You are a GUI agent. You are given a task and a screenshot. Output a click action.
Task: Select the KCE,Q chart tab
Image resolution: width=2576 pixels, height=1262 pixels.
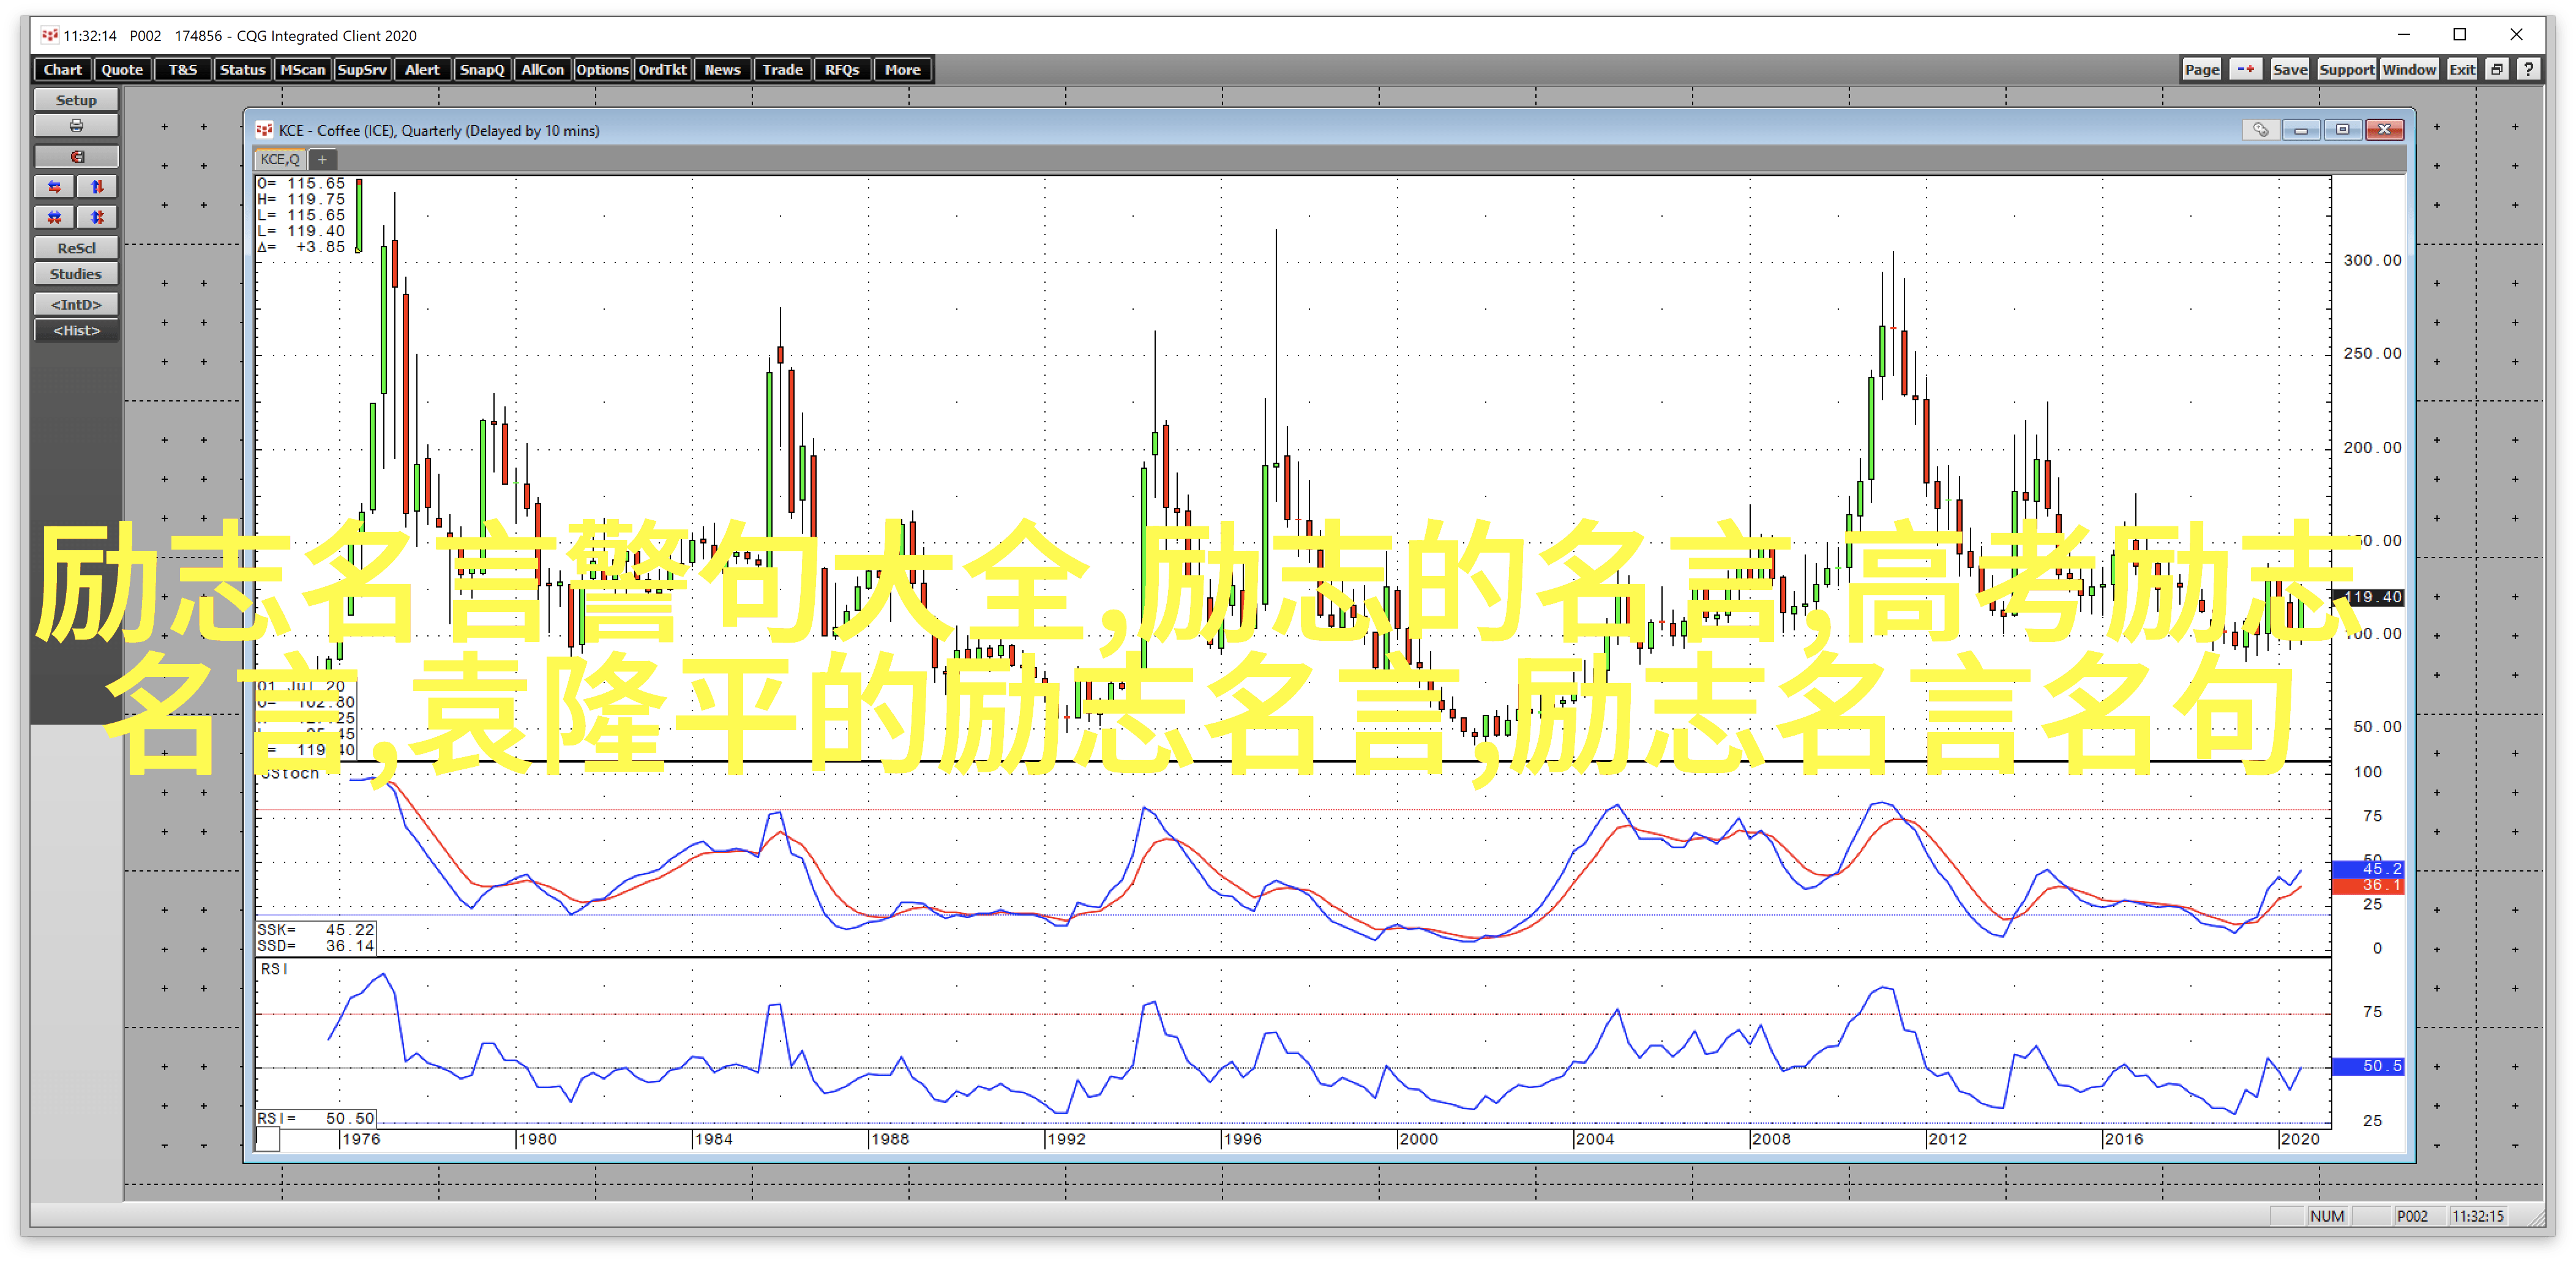(280, 159)
